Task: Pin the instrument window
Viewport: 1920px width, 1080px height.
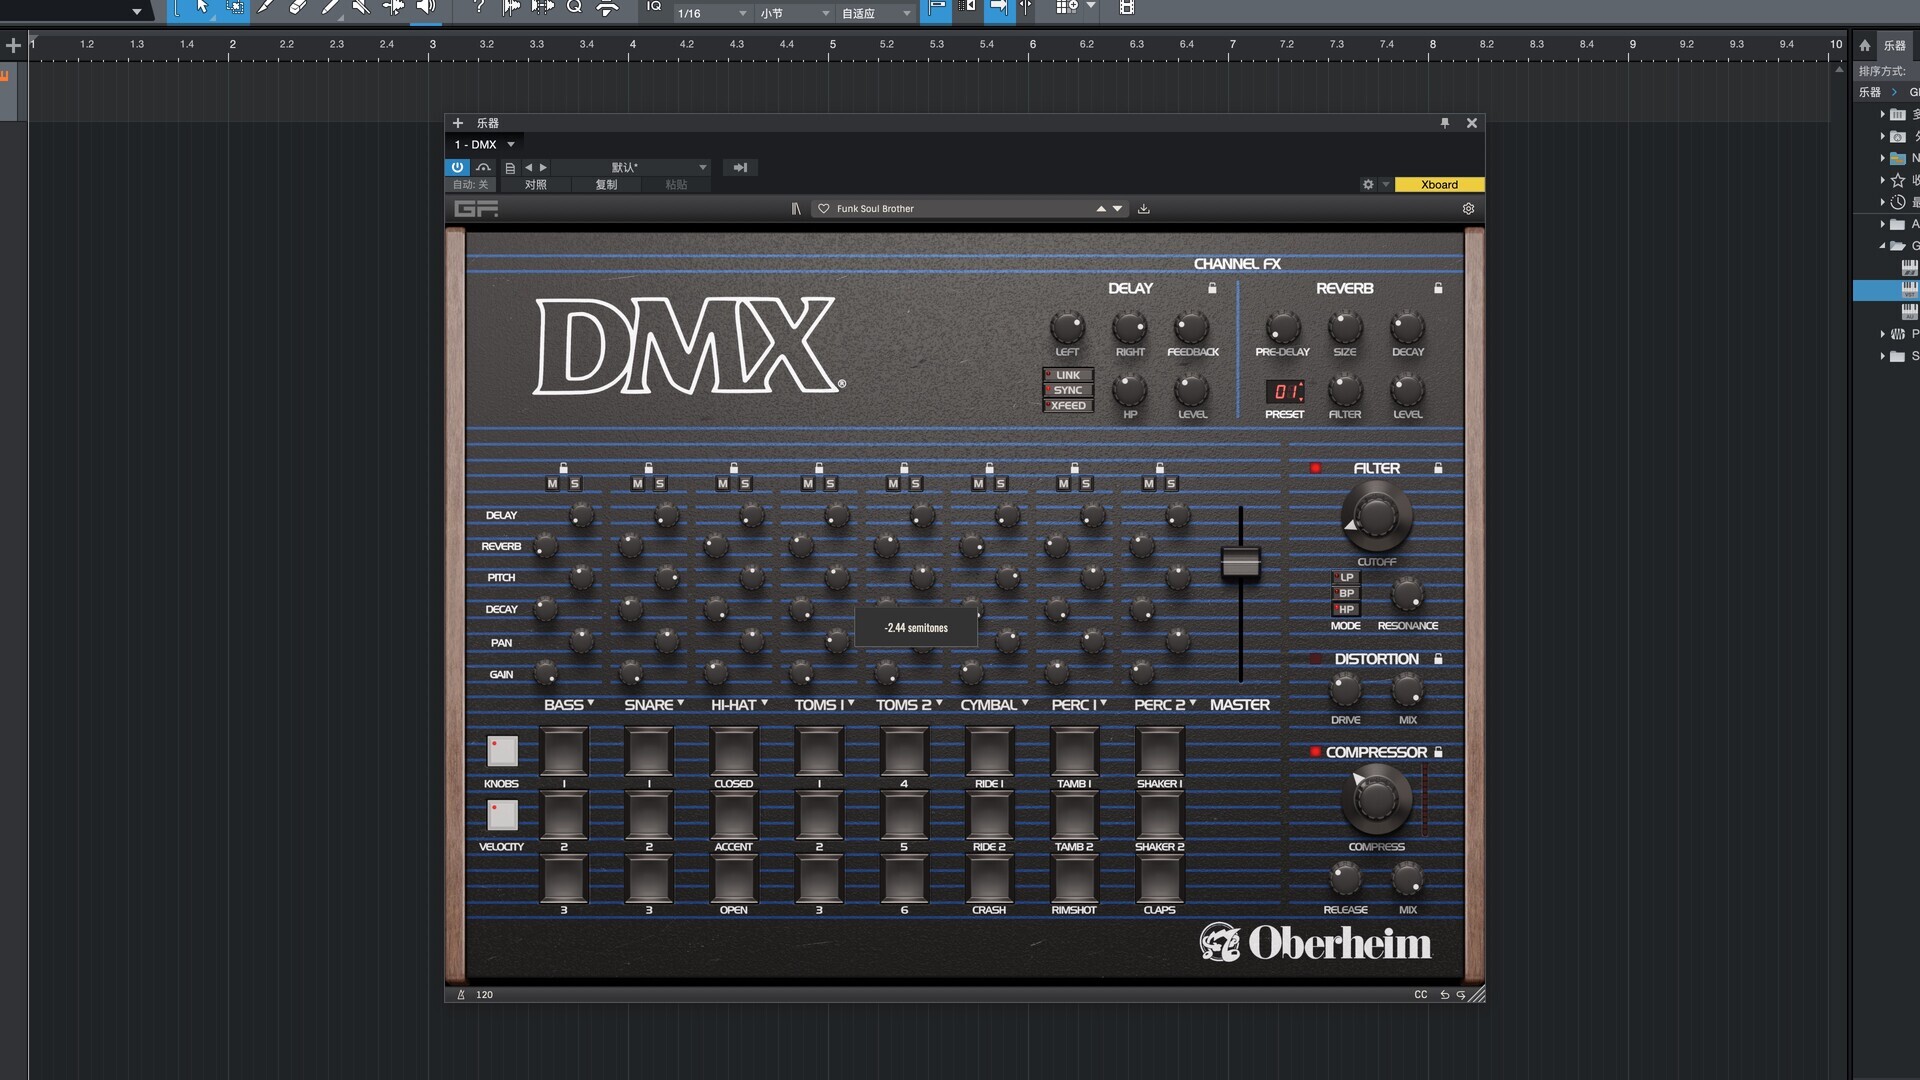Action: coord(1444,123)
